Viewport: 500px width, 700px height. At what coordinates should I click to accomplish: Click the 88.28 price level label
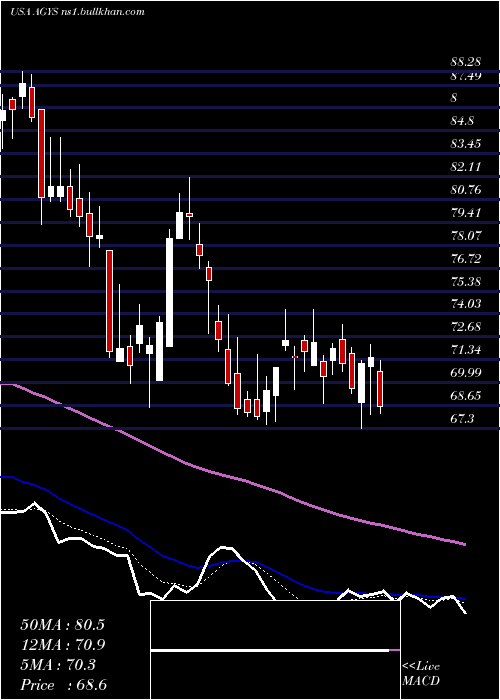click(x=466, y=61)
